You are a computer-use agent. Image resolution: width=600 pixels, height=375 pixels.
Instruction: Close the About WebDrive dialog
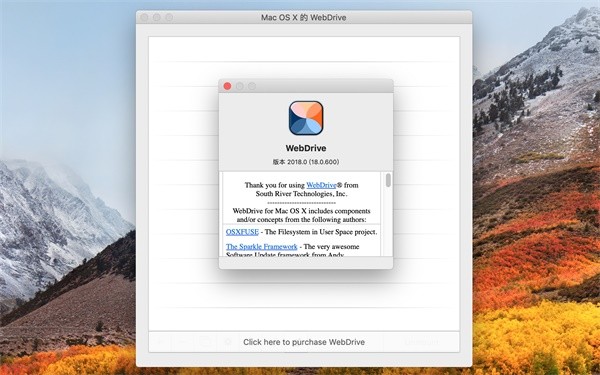(227, 86)
